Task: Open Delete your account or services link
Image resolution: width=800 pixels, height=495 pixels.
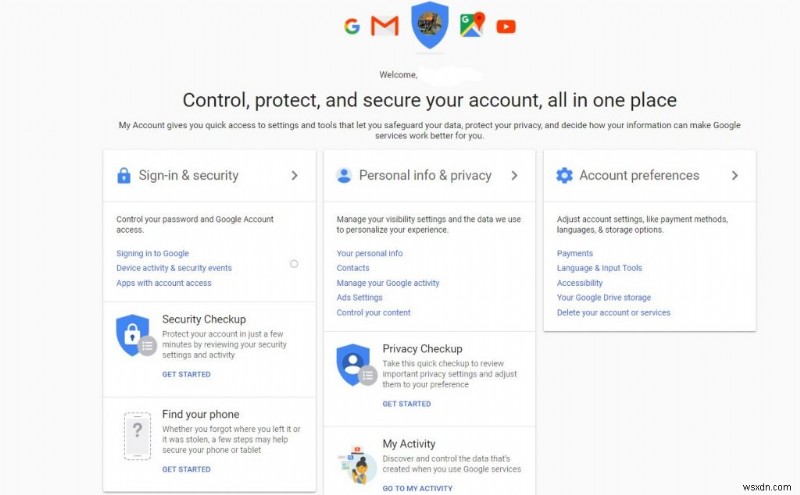Action: click(613, 313)
